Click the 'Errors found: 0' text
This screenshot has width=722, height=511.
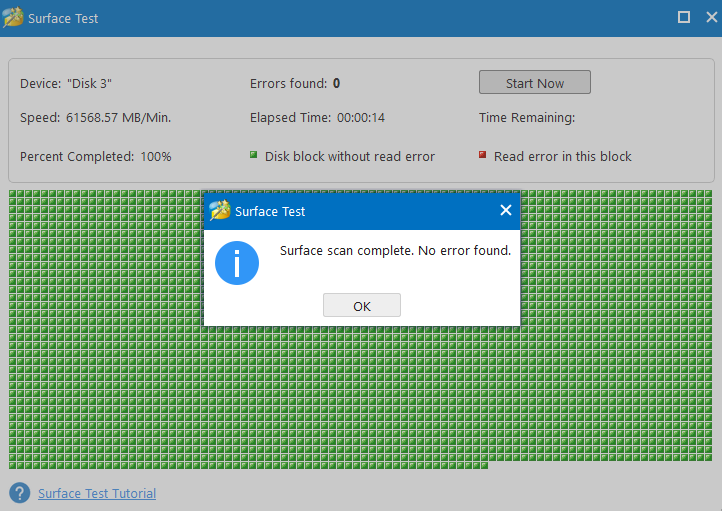tap(295, 84)
